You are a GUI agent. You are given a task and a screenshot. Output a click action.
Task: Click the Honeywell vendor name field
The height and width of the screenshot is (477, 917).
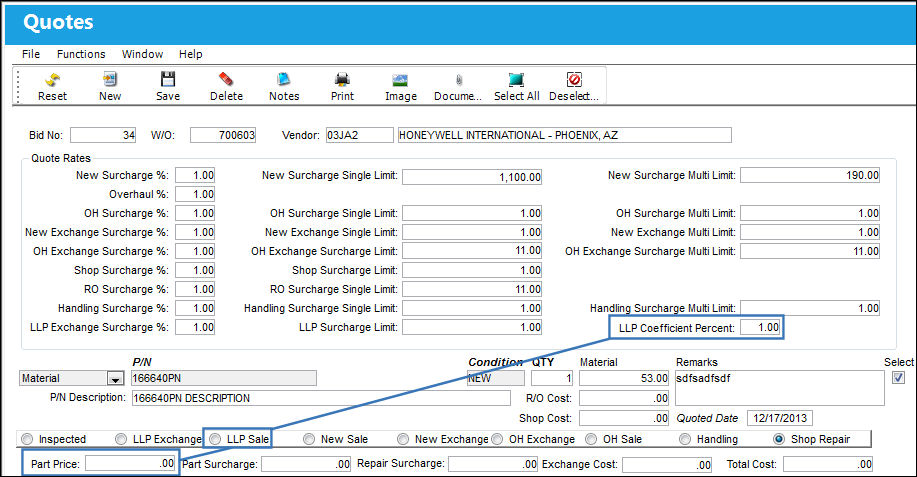point(564,135)
